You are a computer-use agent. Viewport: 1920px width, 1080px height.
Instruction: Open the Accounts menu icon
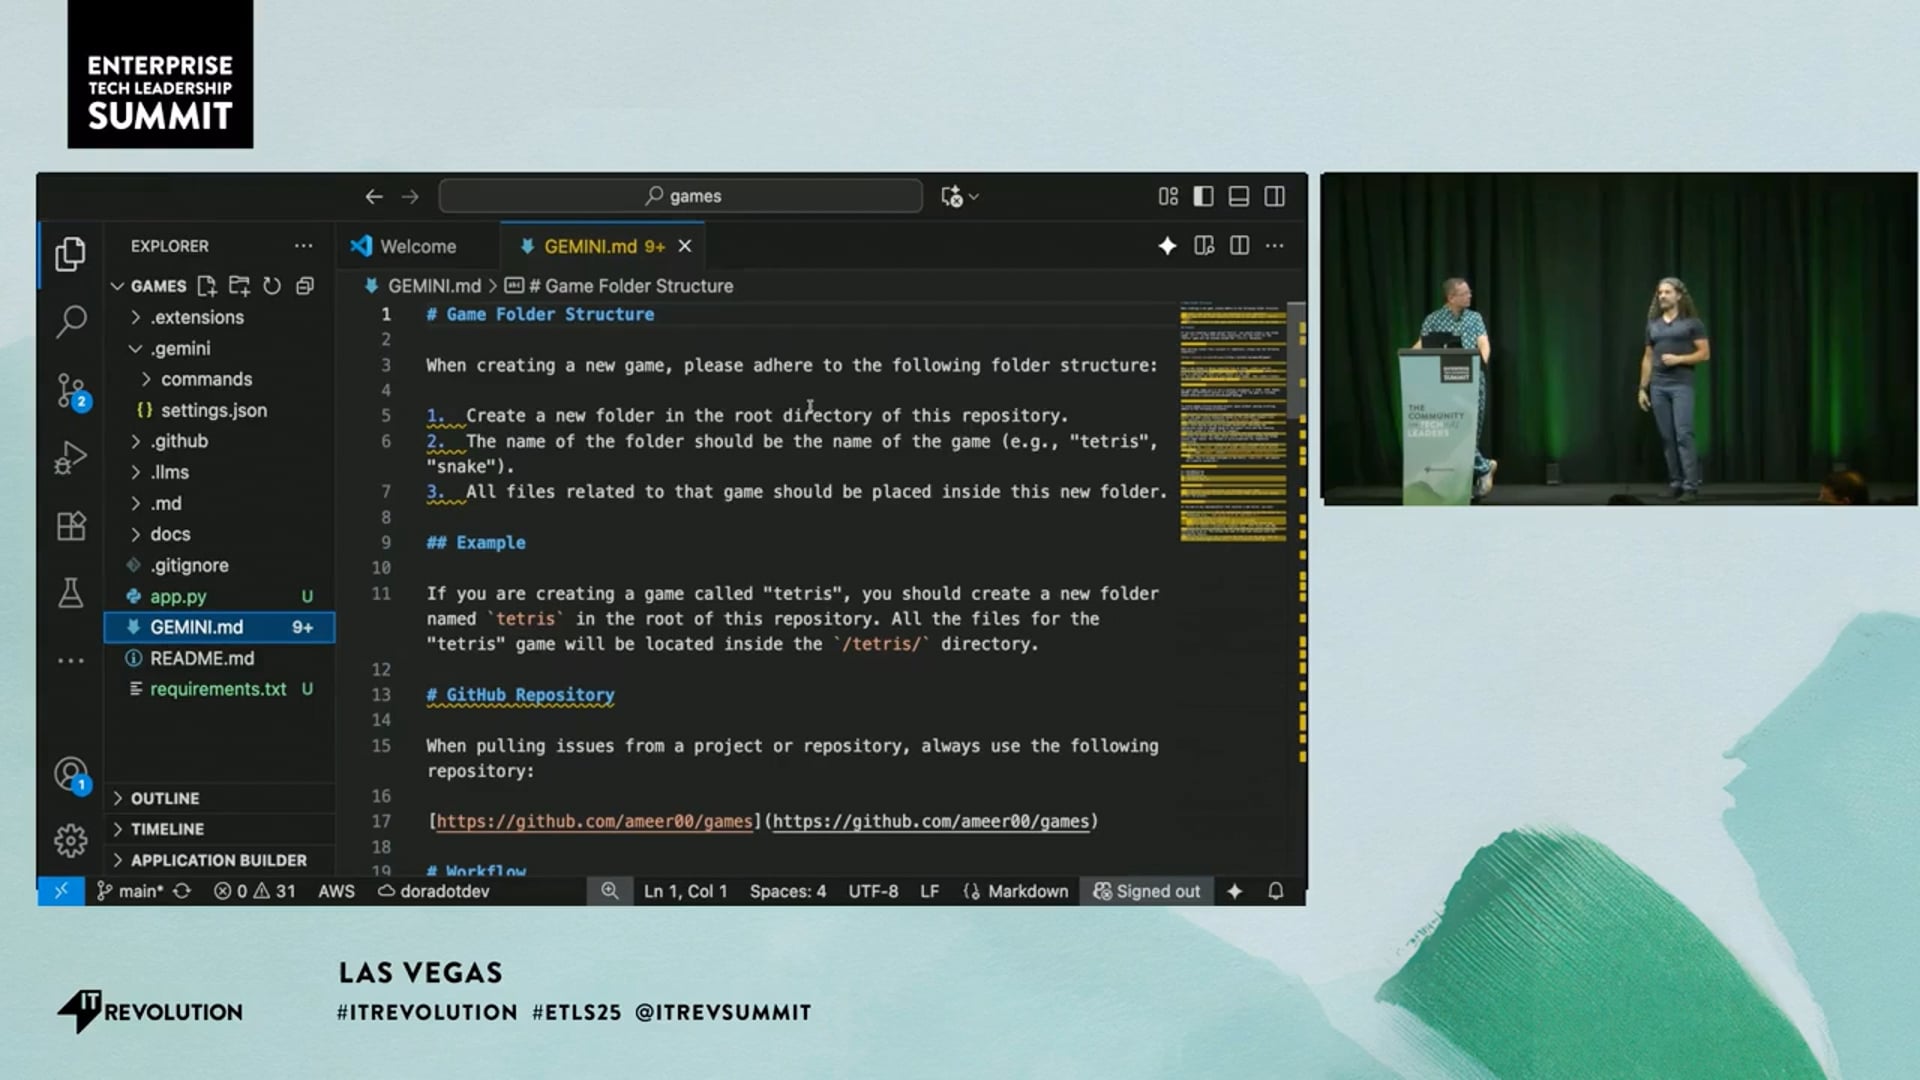[x=71, y=774]
